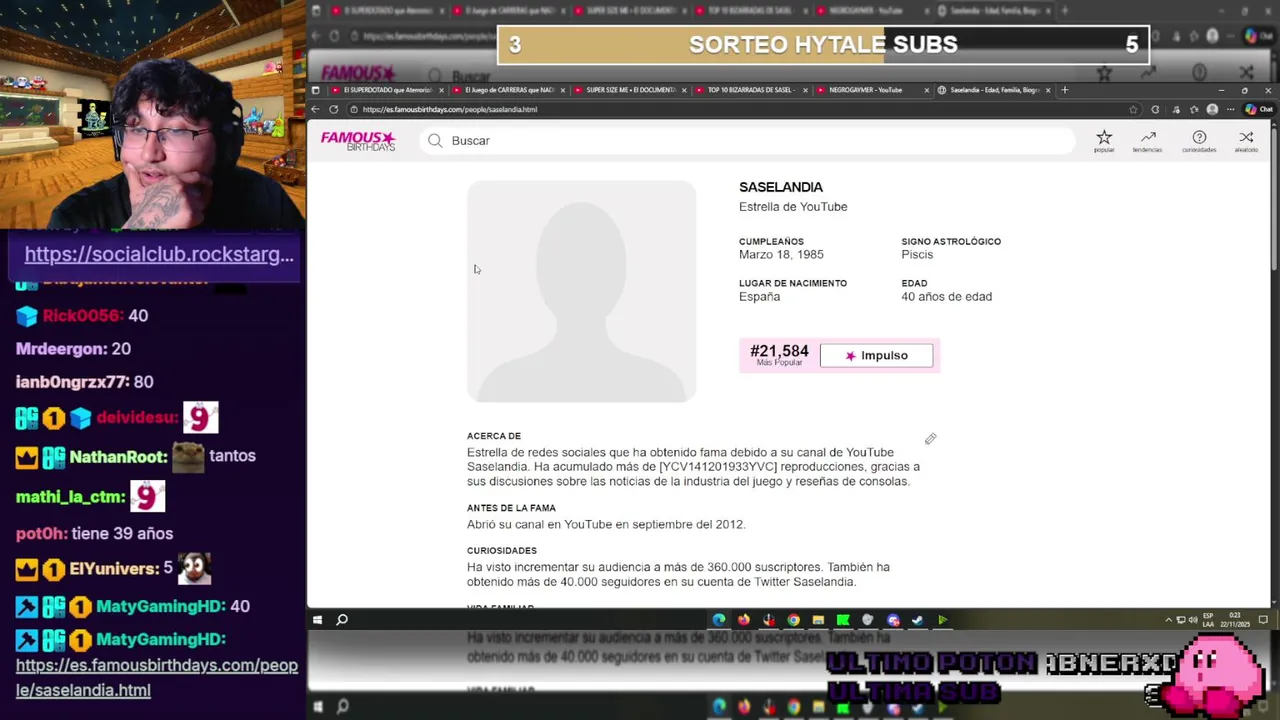Image resolution: width=1280 pixels, height=720 pixels.
Task: Click the taskbar search magnifier
Action: pos(342,620)
